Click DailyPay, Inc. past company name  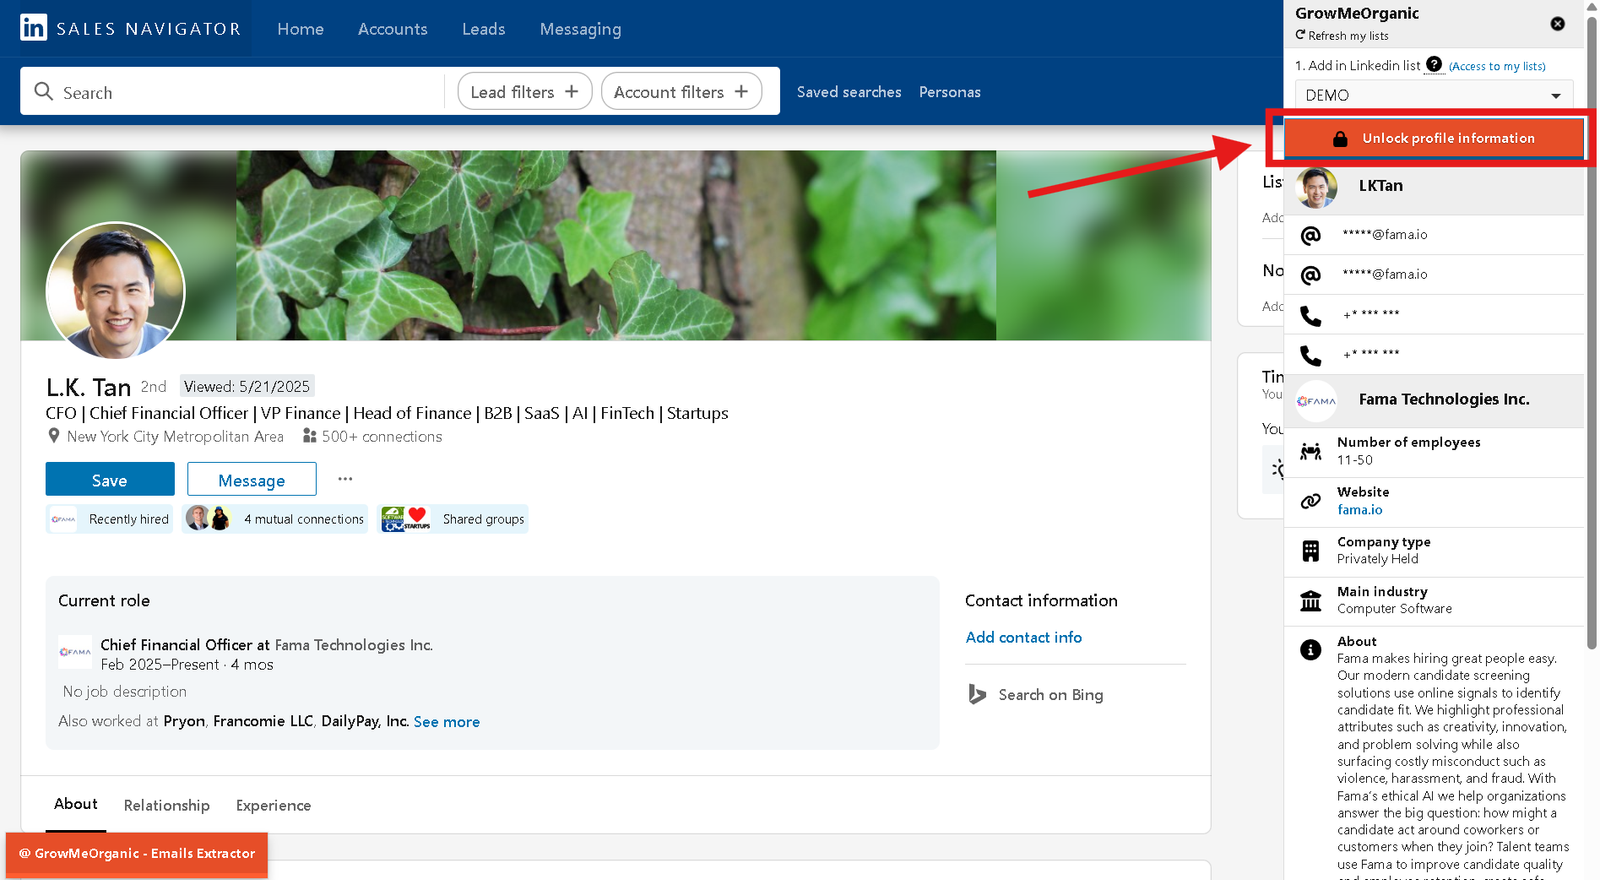365,721
